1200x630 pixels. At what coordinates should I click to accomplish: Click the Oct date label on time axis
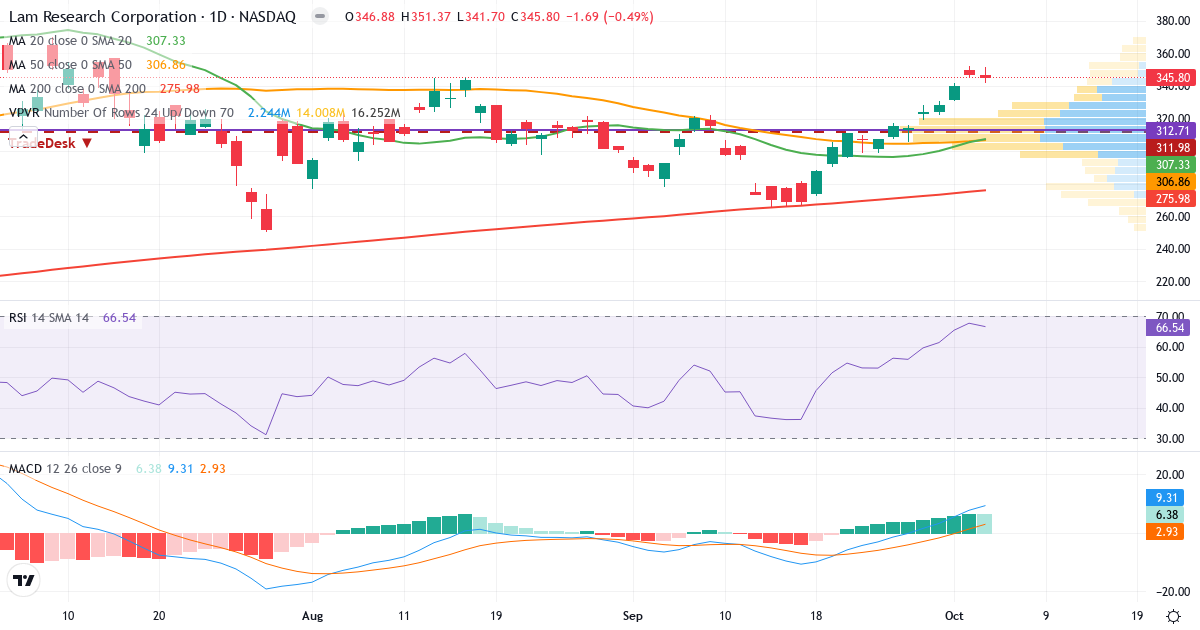(953, 616)
